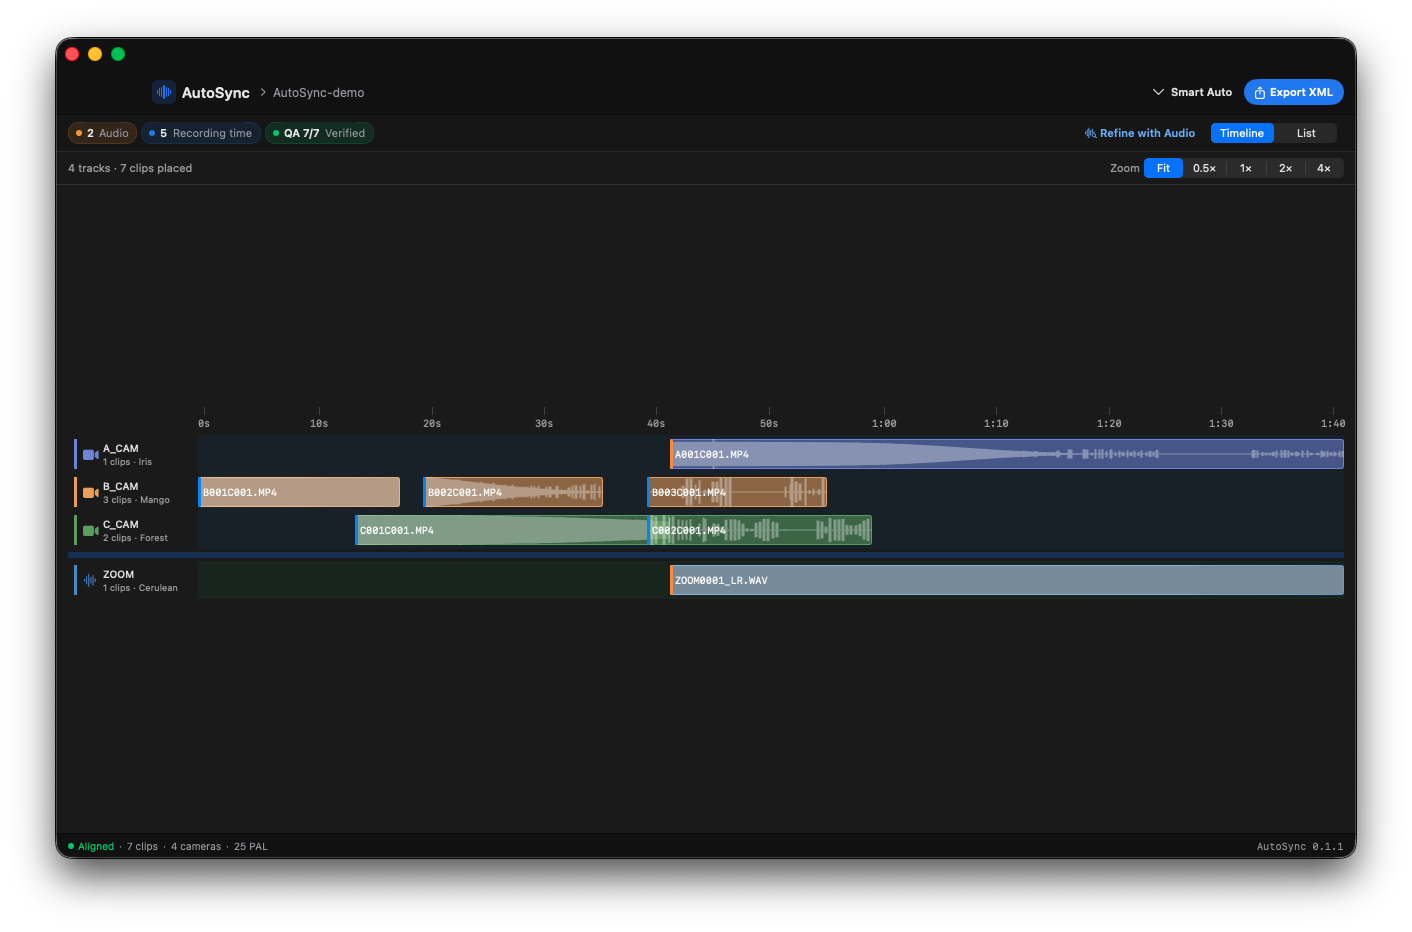Click the AutoSync 0.1.1 version text
Screen dimensions: 1412x932
tap(1300, 846)
